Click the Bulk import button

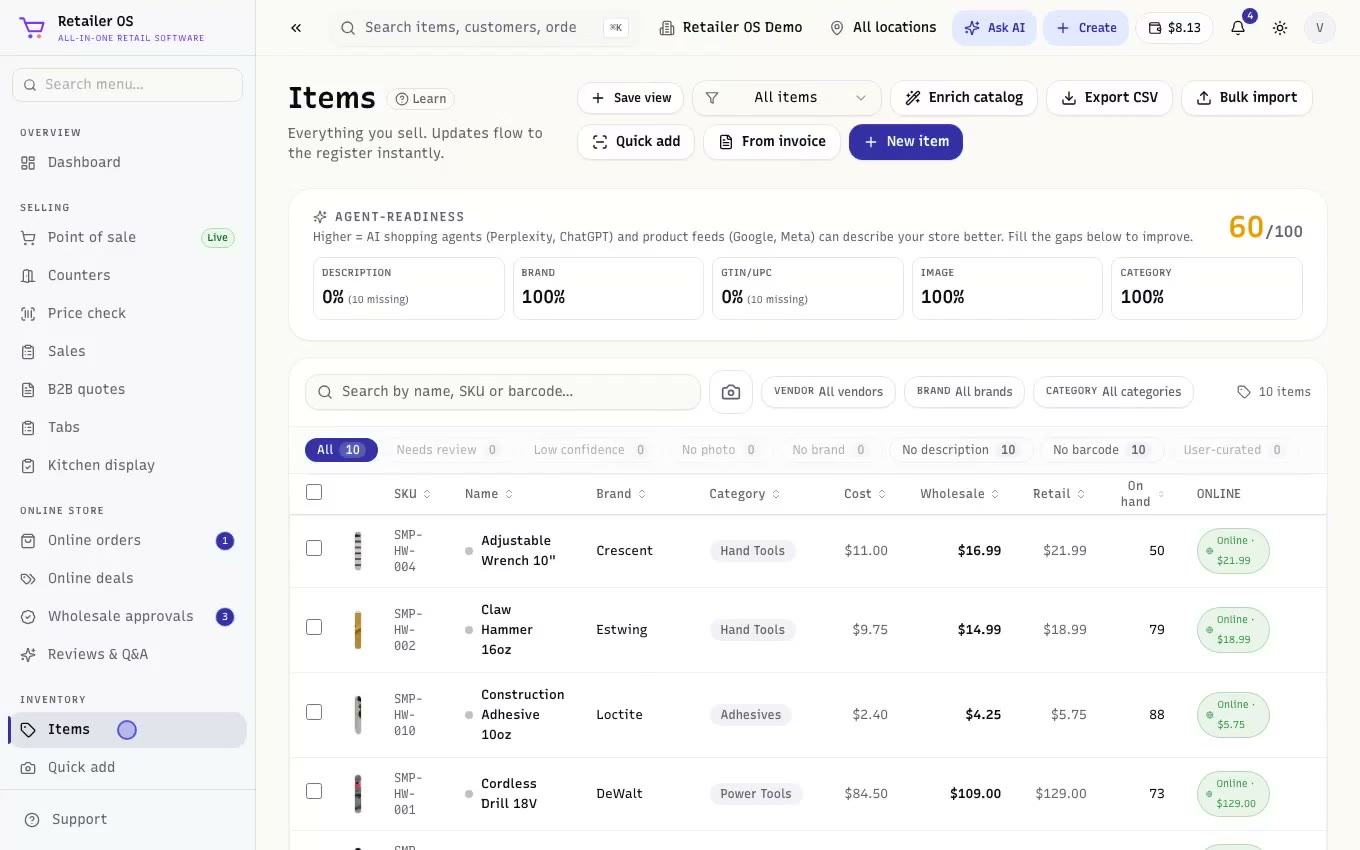point(1247,98)
